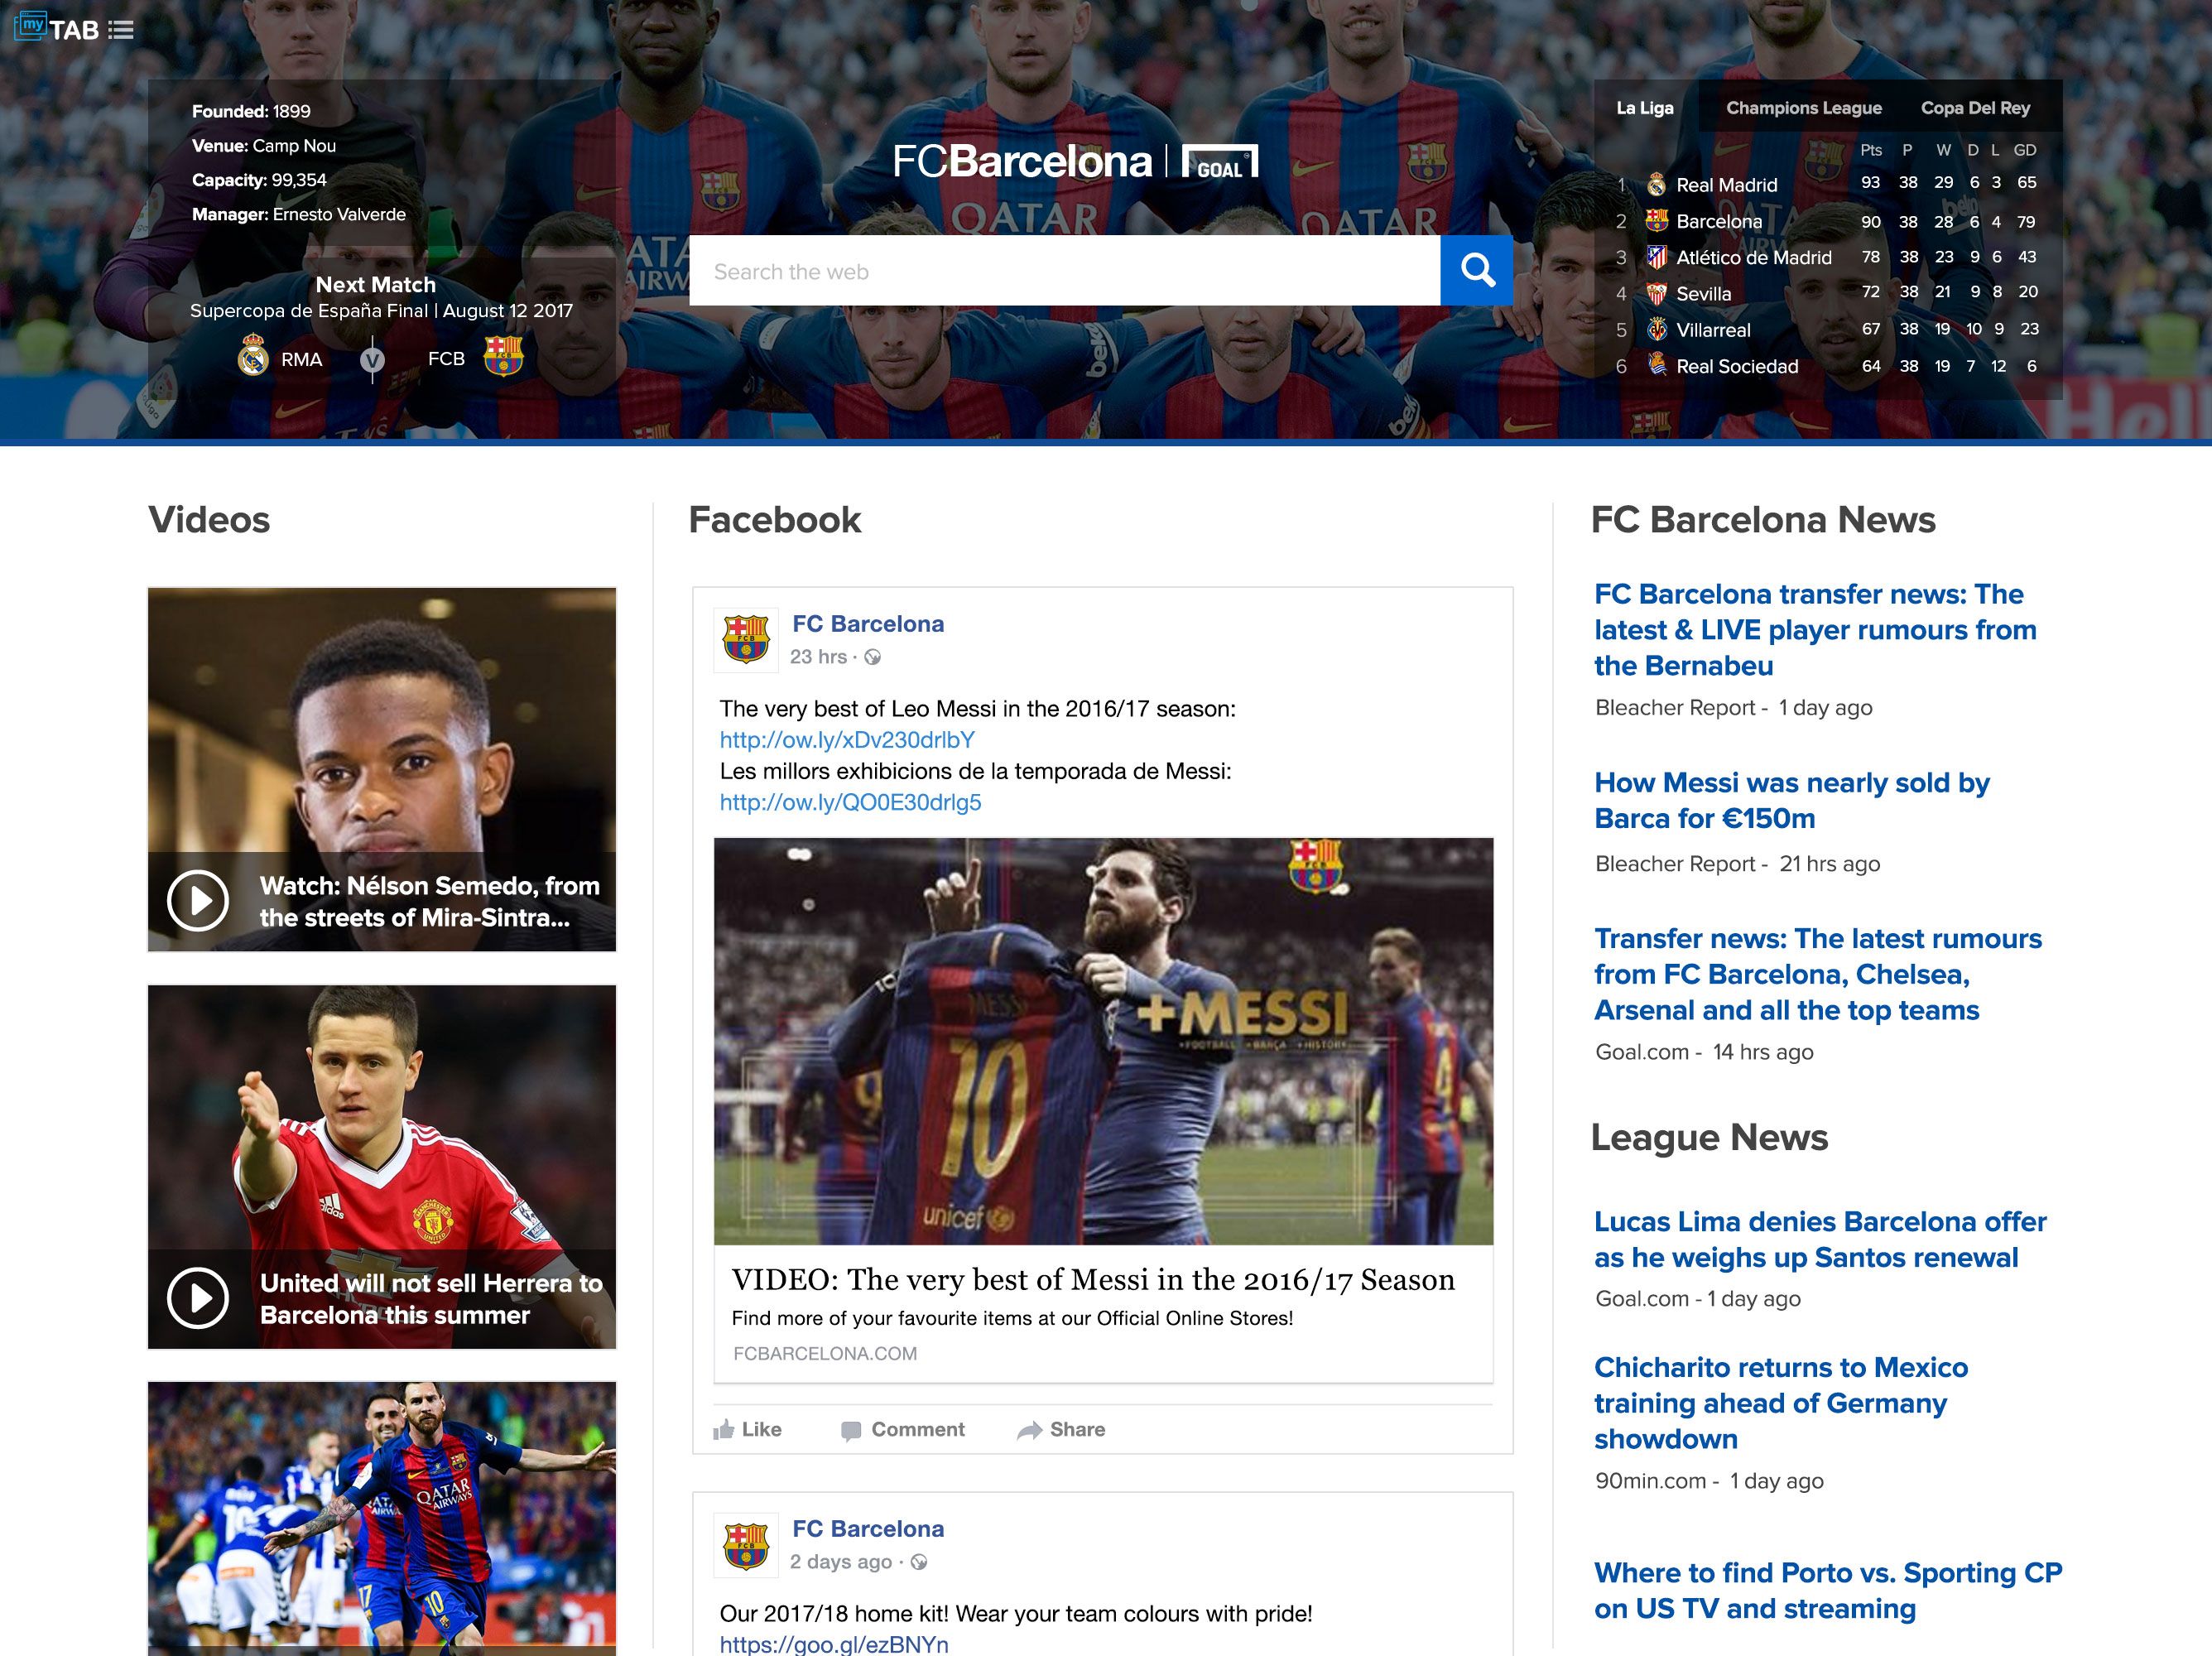Click the Comment icon under the Messi post
Screen dimensions: 2212x1656
[851, 1429]
